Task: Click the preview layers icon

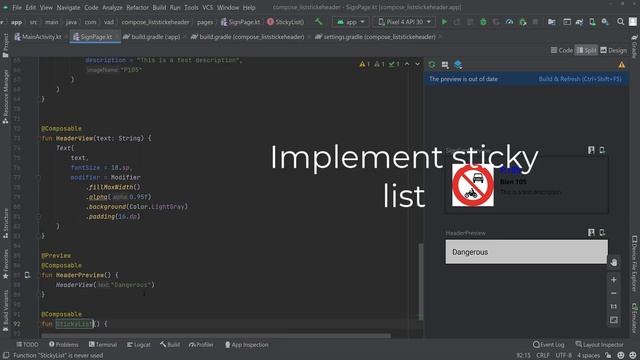Action: (458, 64)
